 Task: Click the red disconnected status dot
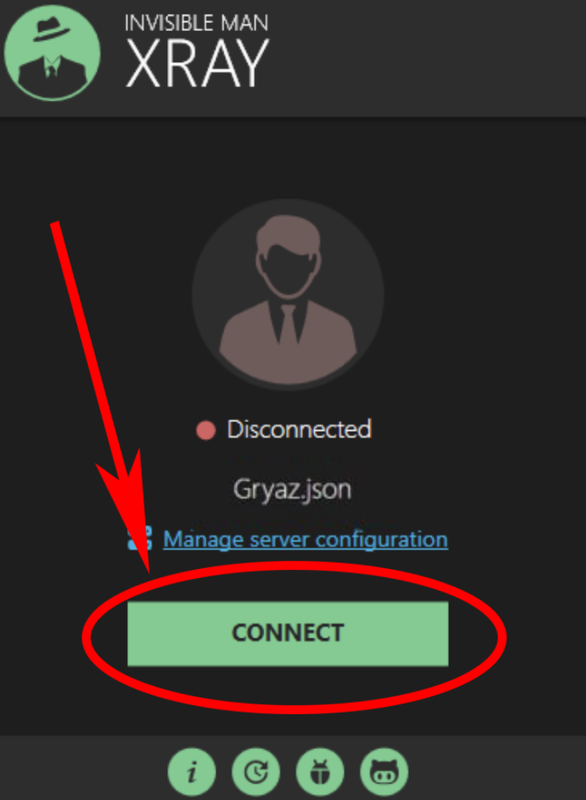point(206,430)
